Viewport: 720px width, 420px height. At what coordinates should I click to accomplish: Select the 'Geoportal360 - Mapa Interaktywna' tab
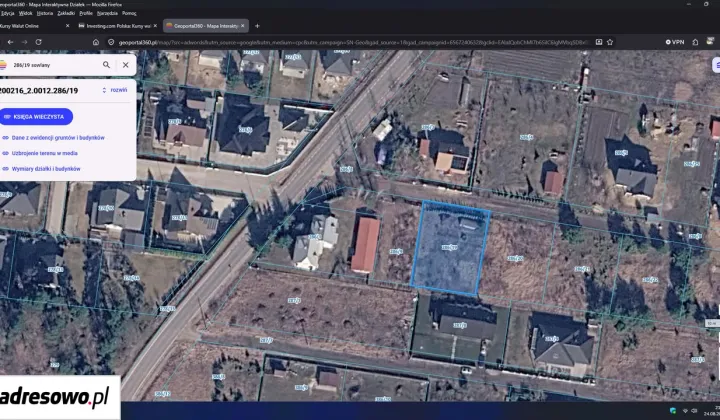206,26
